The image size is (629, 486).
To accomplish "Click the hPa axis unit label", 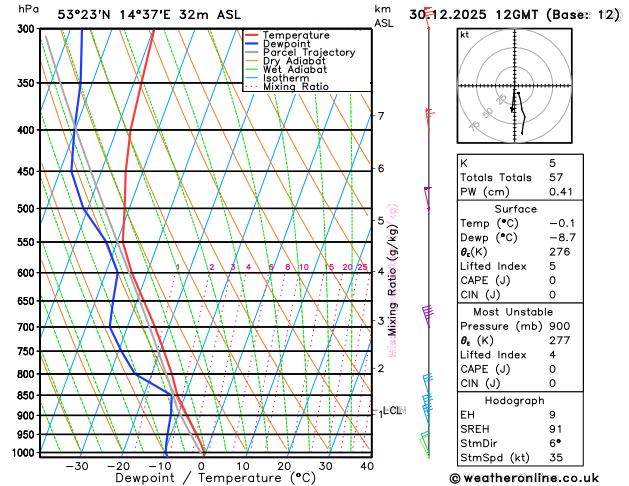I will tap(28, 9).
